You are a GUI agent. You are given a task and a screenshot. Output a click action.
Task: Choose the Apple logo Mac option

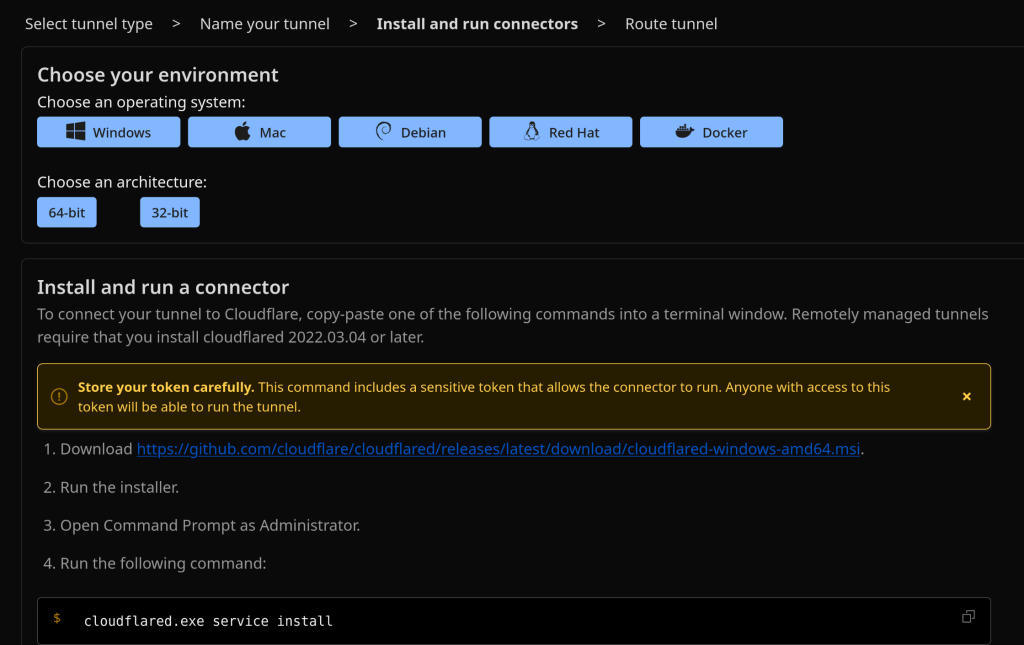(259, 132)
